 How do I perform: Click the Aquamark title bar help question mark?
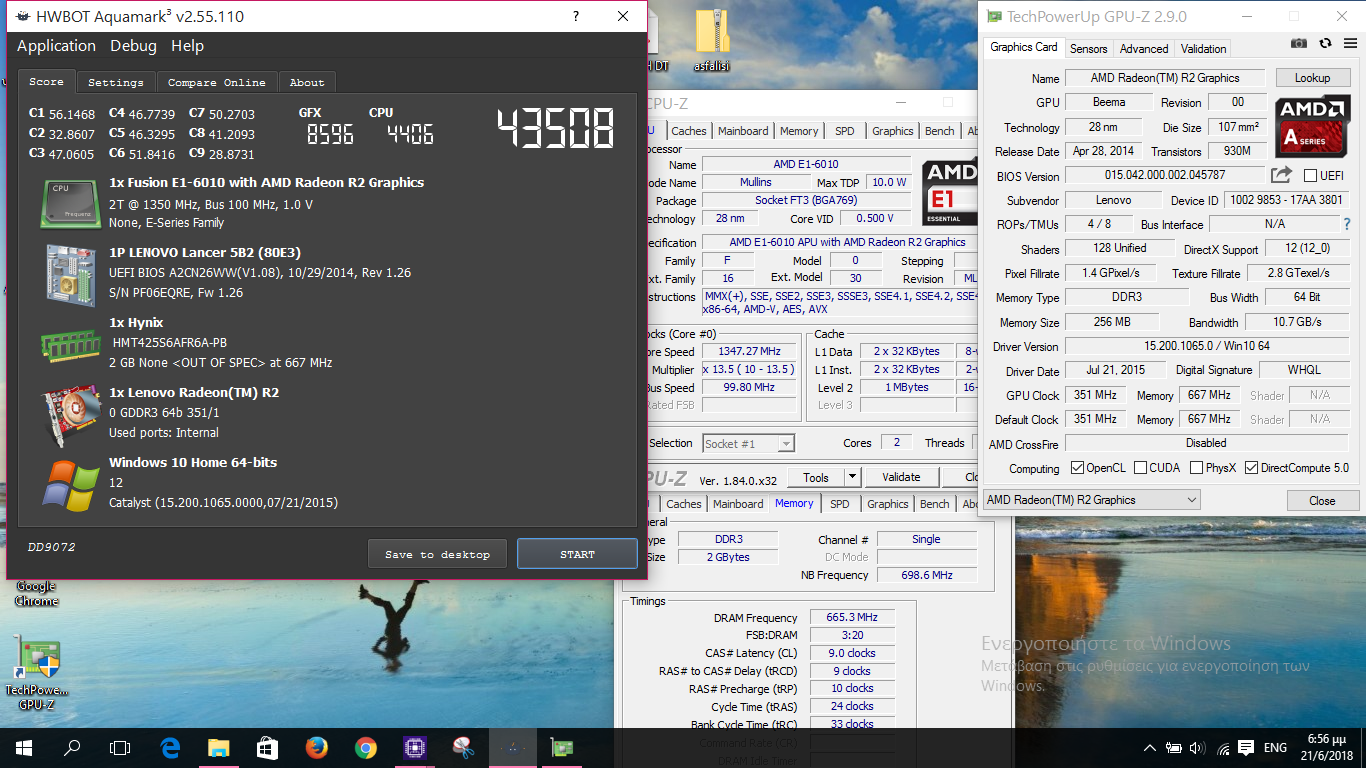576,16
